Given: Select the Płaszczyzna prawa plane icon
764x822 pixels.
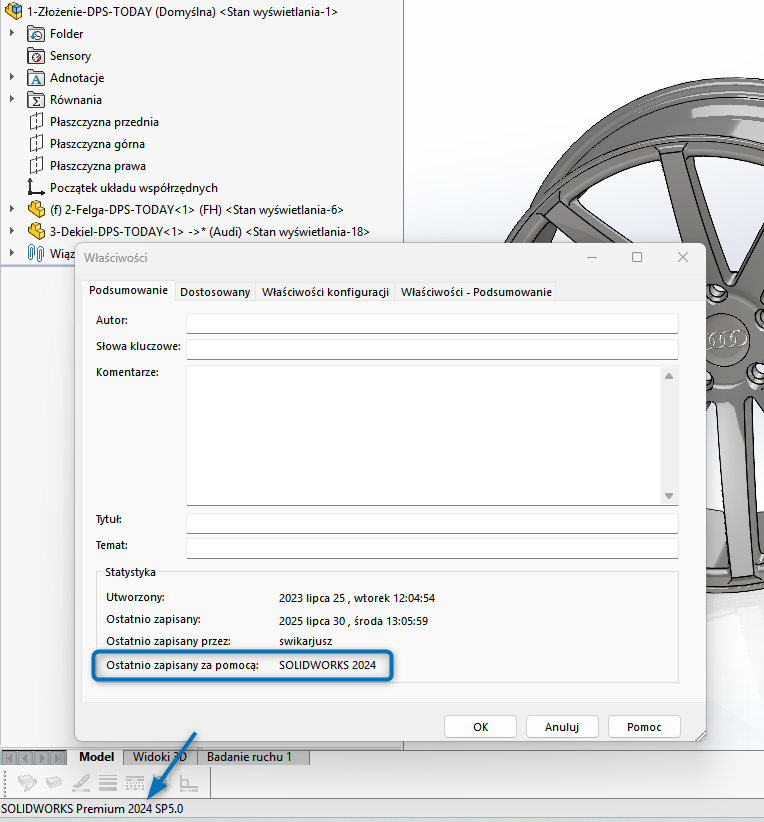Looking at the screenshot, I should 36,166.
